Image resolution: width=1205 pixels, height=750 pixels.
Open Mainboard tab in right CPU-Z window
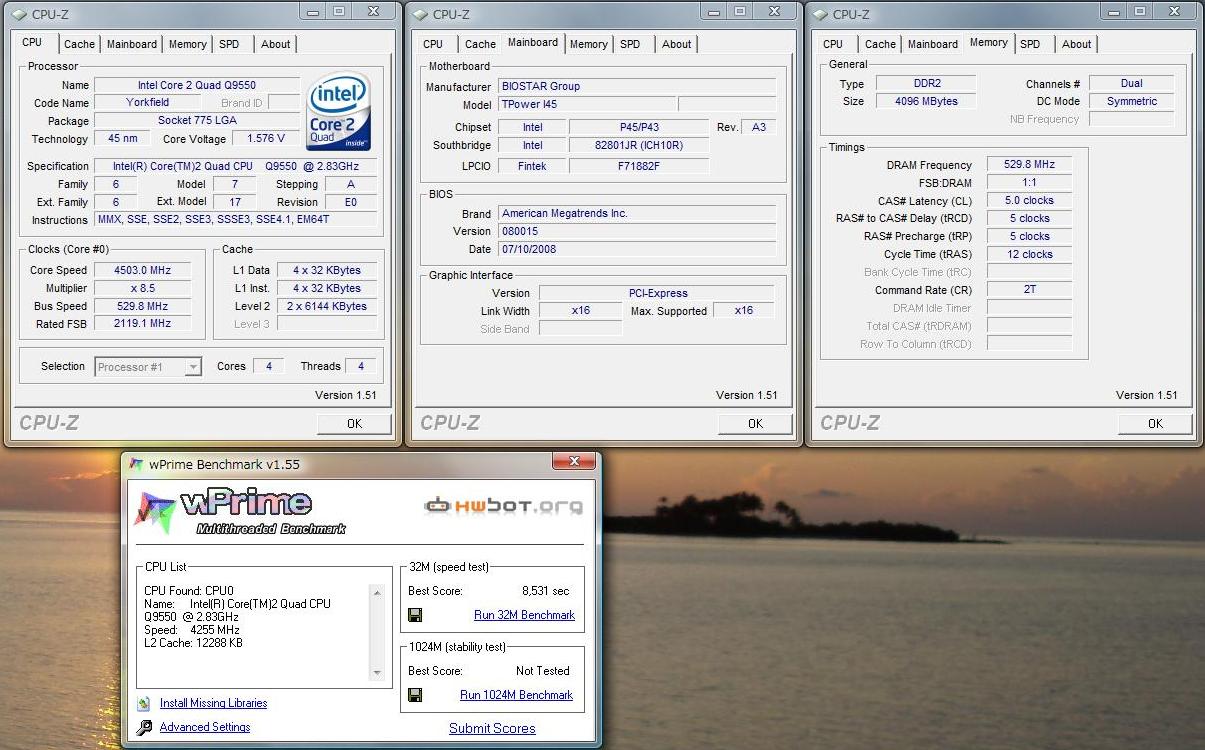point(932,44)
